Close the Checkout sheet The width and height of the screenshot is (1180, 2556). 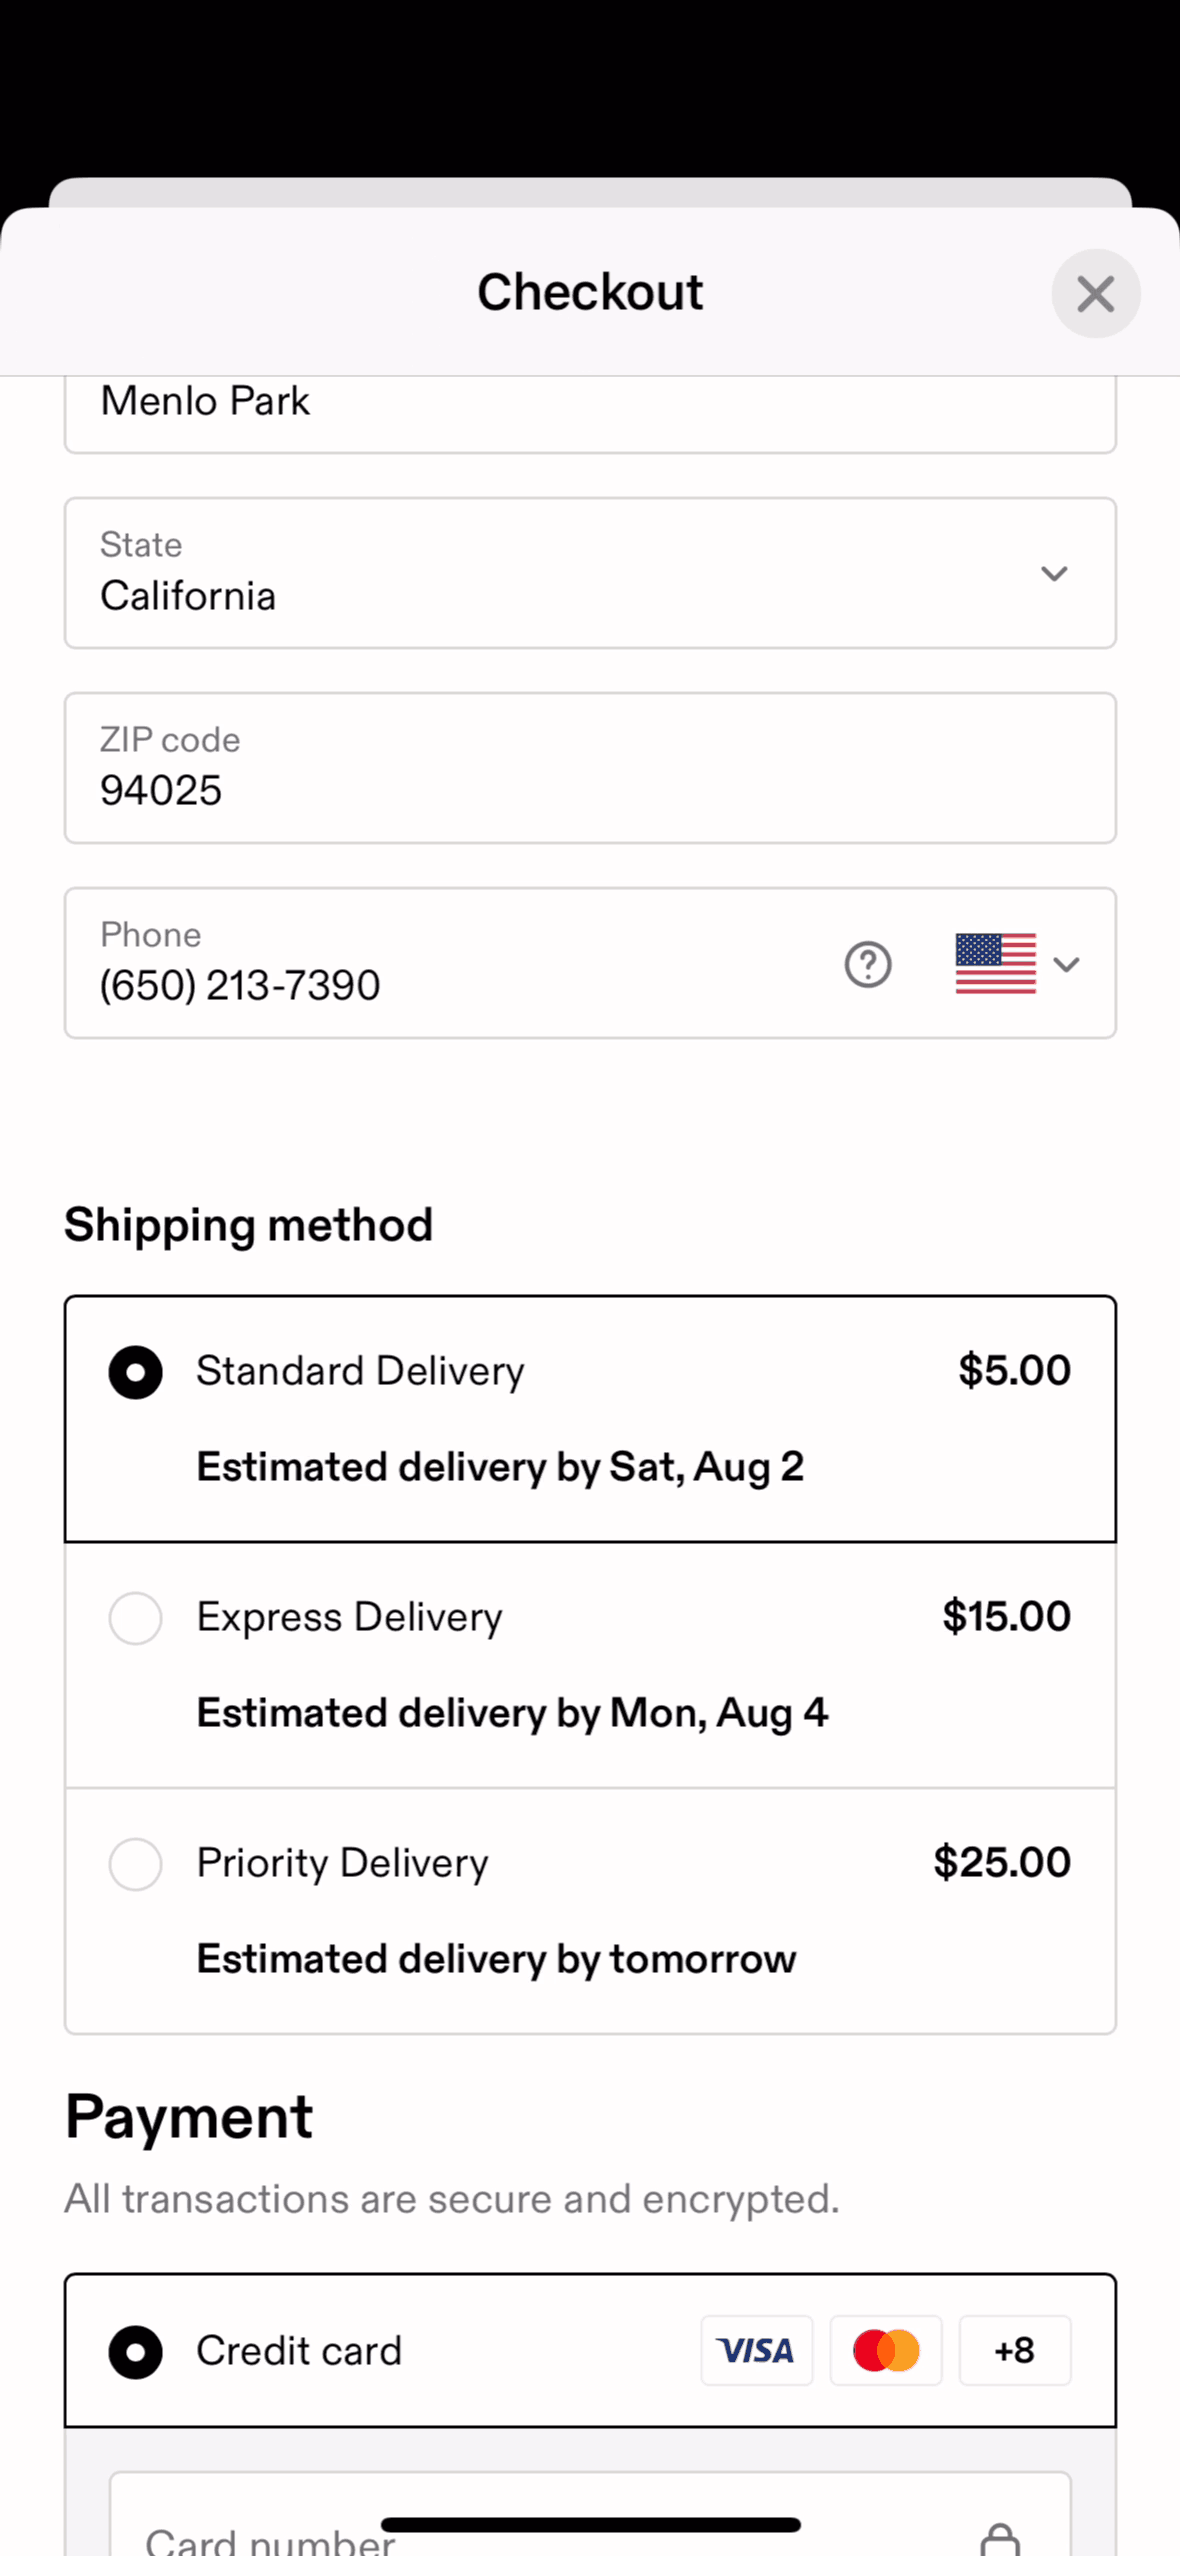[x=1095, y=294]
